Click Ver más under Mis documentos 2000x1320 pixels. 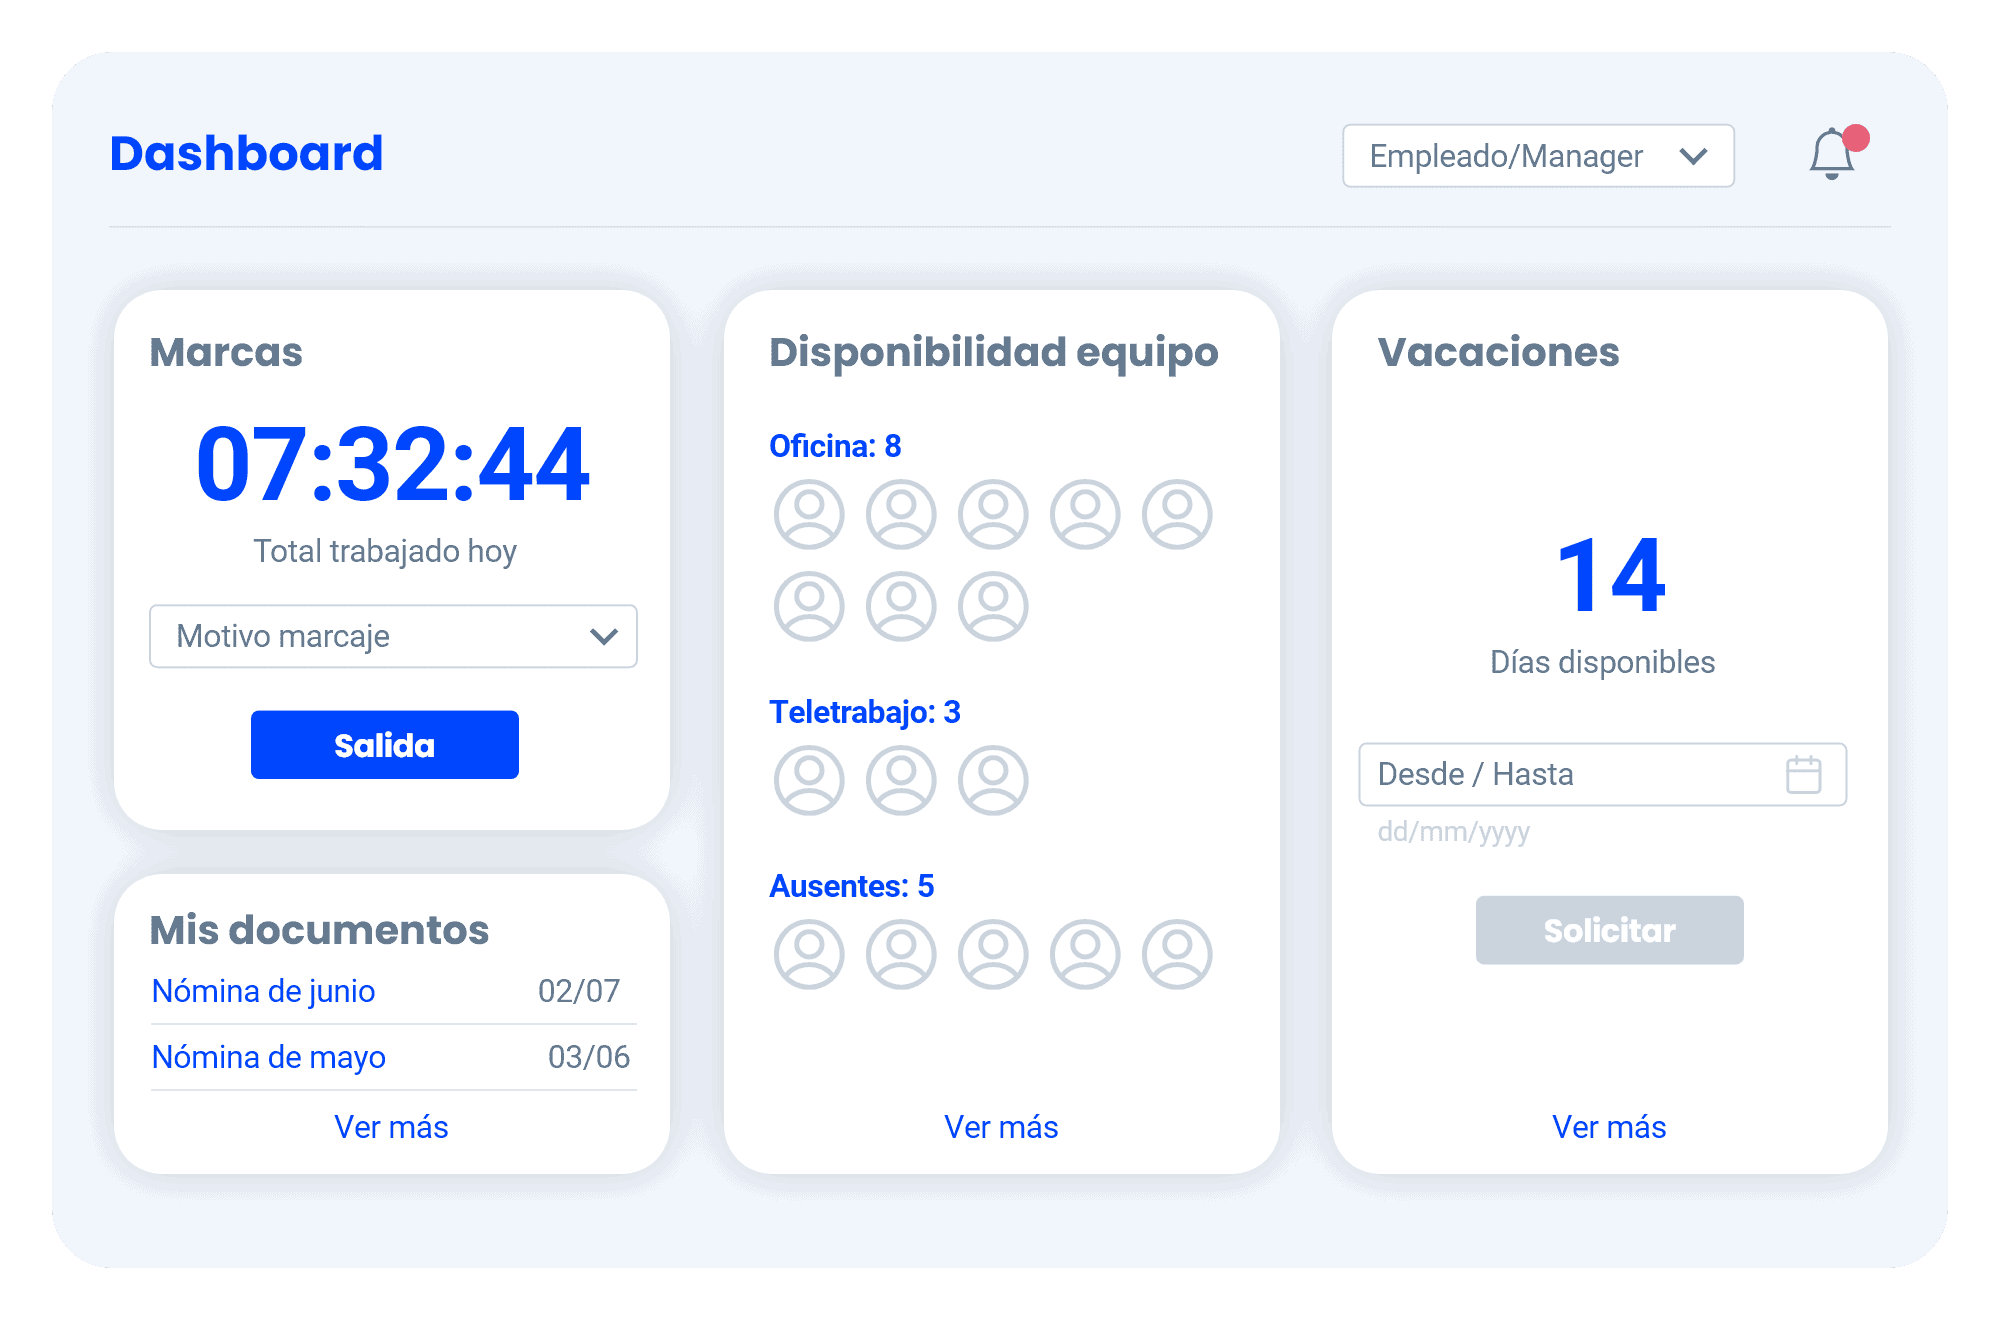392,1127
